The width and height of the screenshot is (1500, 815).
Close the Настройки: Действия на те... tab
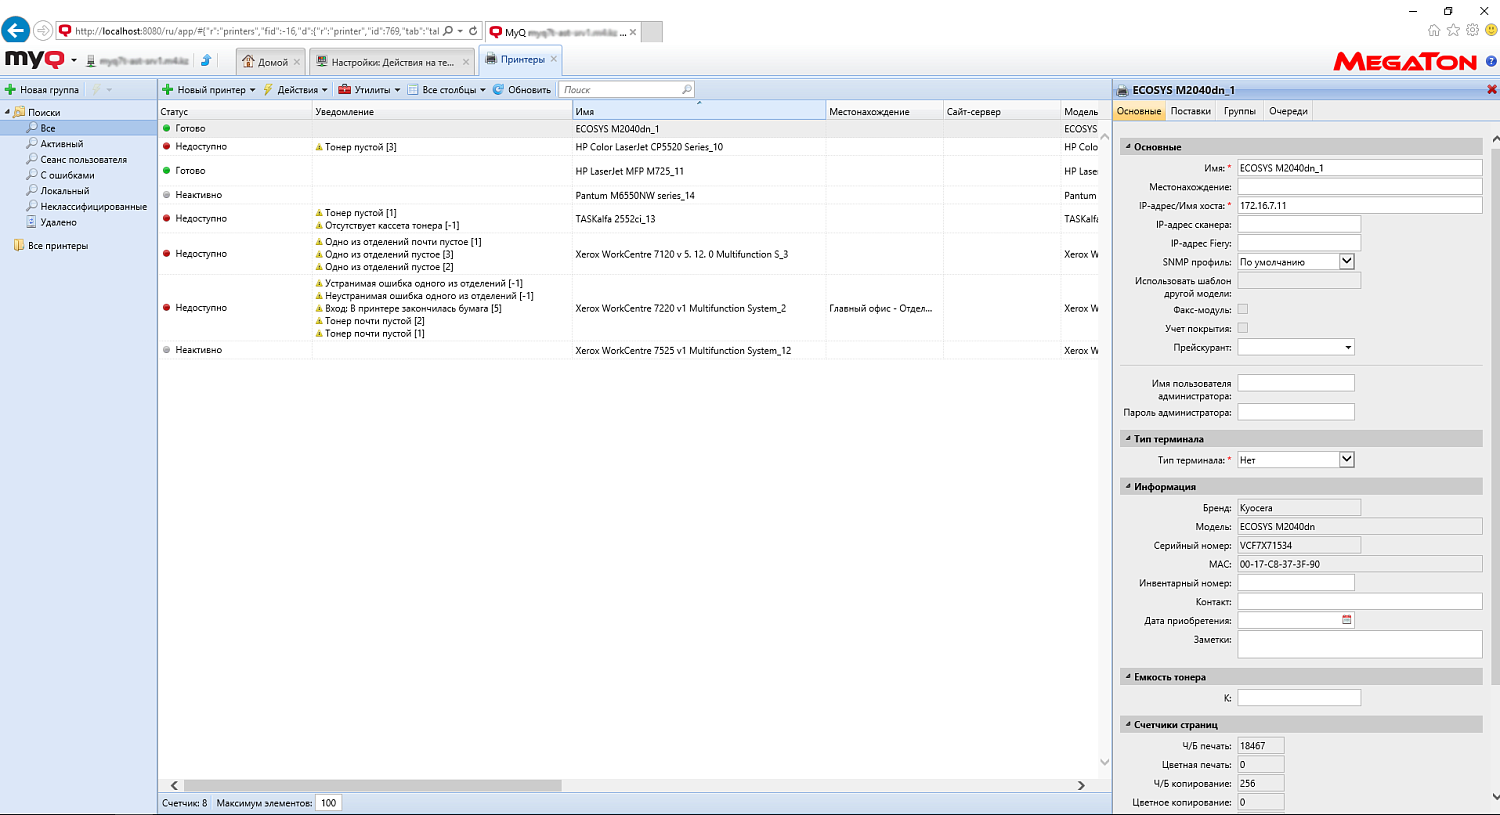tap(466, 62)
